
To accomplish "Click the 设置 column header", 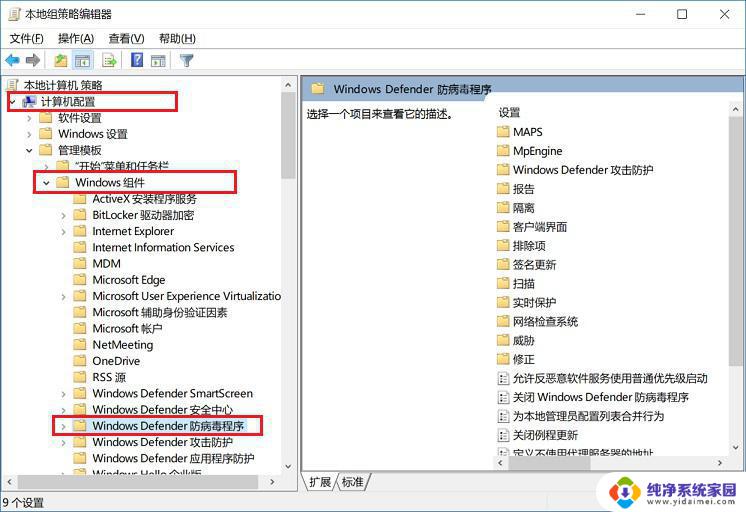I will point(509,113).
